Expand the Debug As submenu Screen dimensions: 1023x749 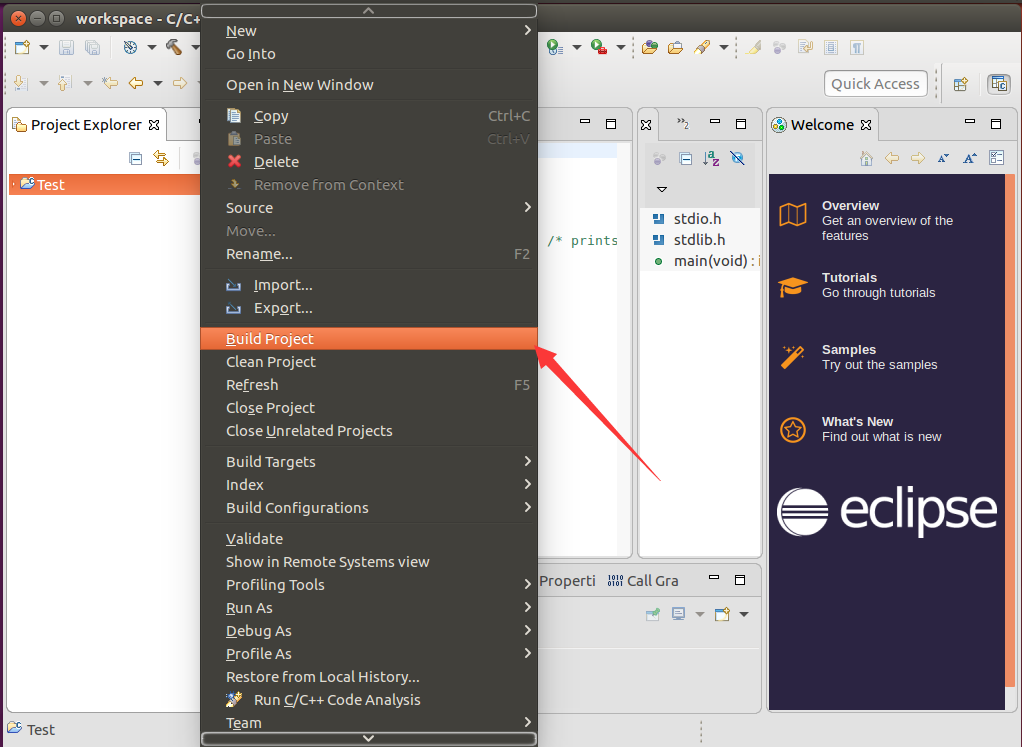(369, 631)
